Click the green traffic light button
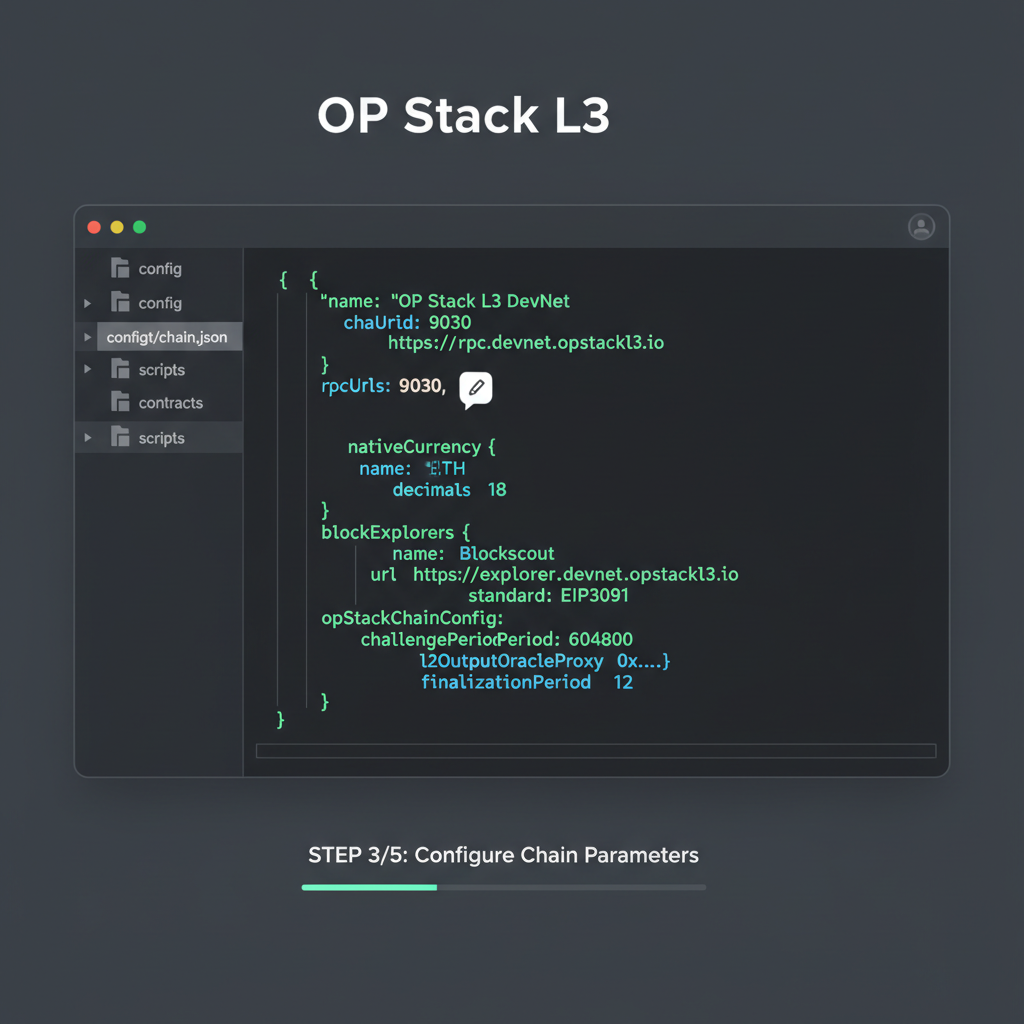 139,226
